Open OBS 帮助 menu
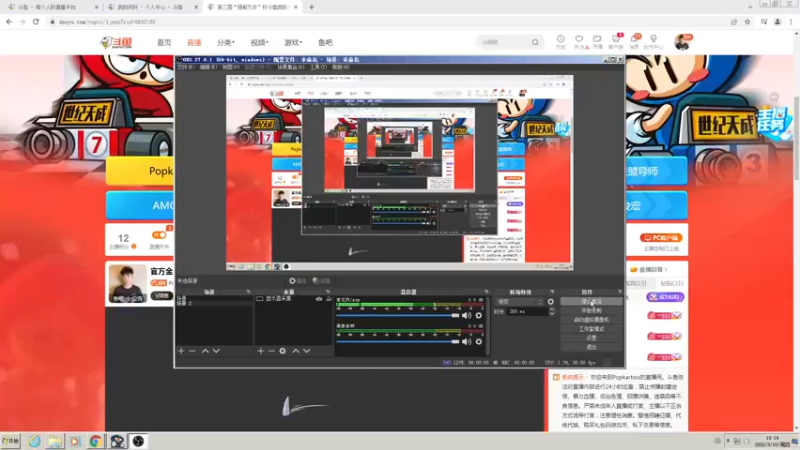 click(x=341, y=67)
